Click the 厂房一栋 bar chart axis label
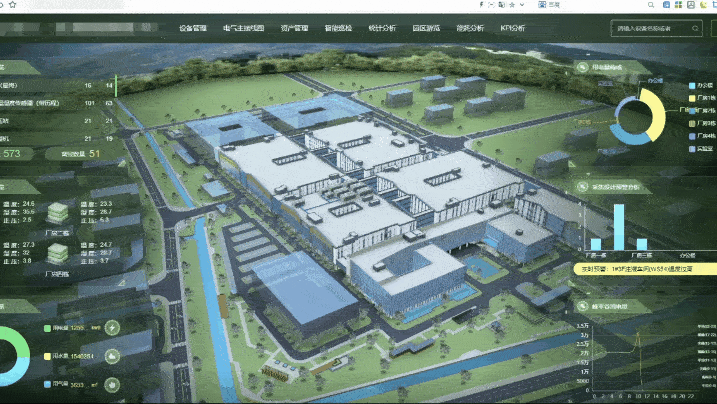The width and height of the screenshot is (717, 404). [x=596, y=255]
